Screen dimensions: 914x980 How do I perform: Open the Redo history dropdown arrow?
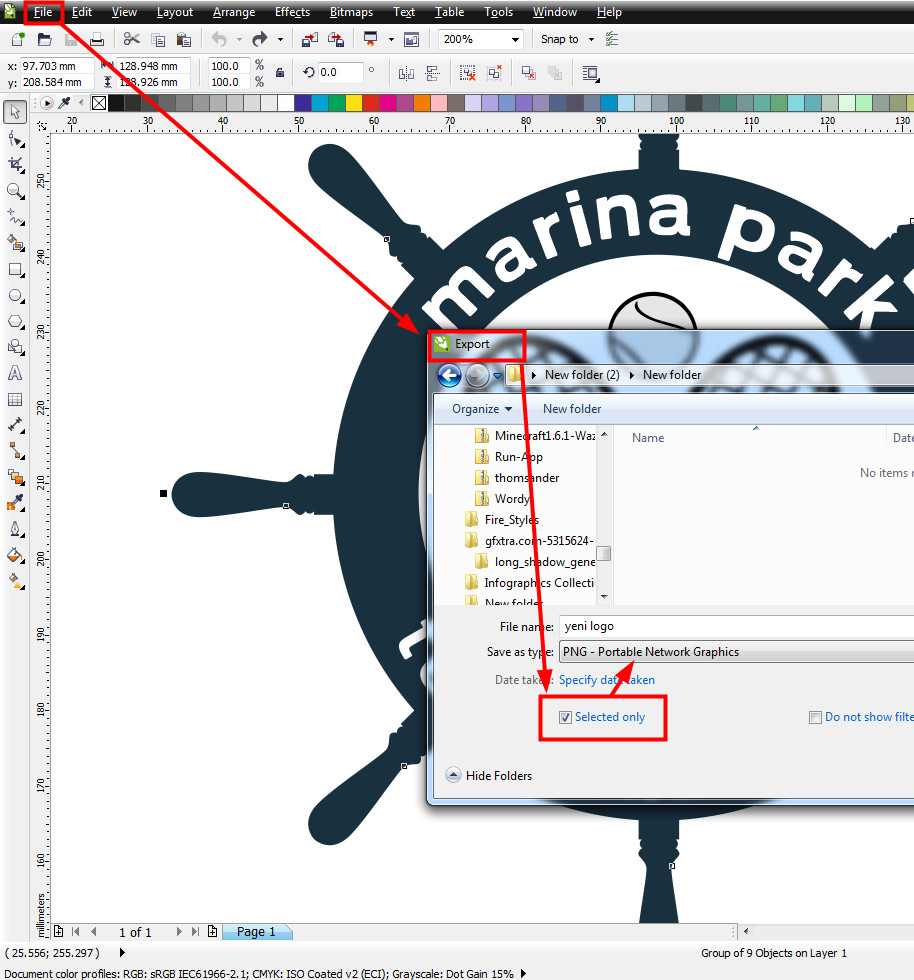pyautogui.click(x=280, y=39)
